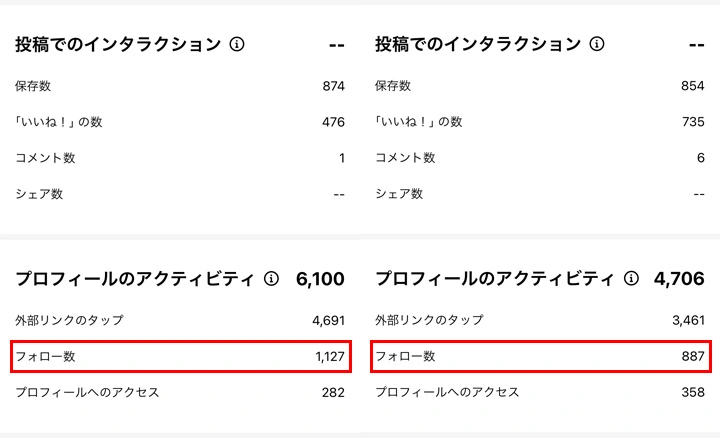Click info icon beside right 投稿でのインタラクション

pyautogui.click(x=597, y=44)
